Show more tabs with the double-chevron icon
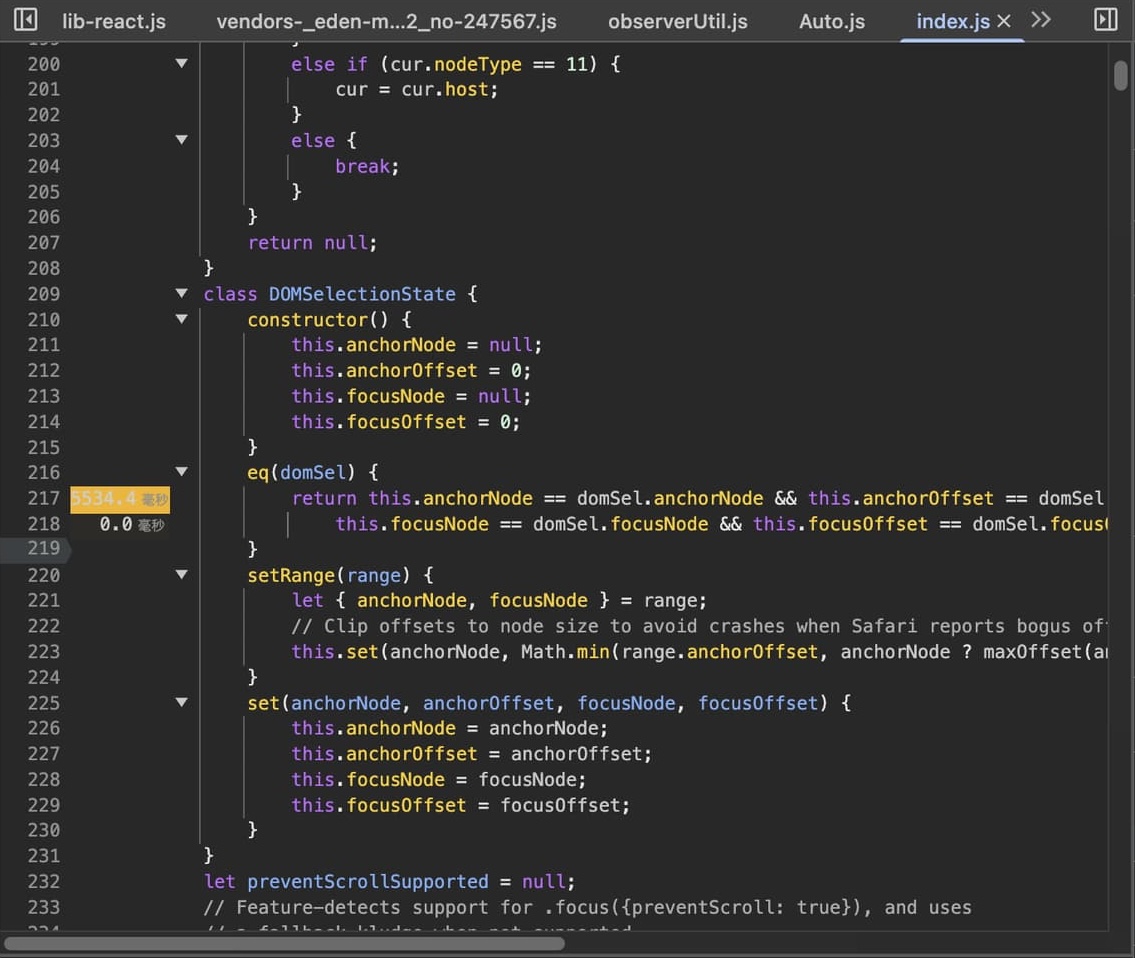 1041,20
